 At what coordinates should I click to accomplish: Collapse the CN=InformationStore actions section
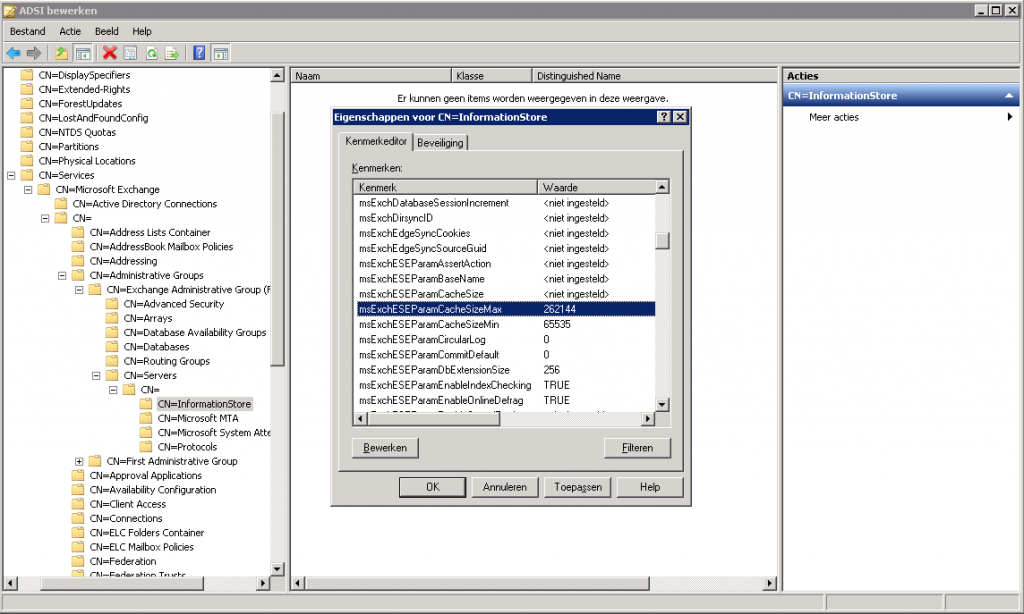[1009, 96]
